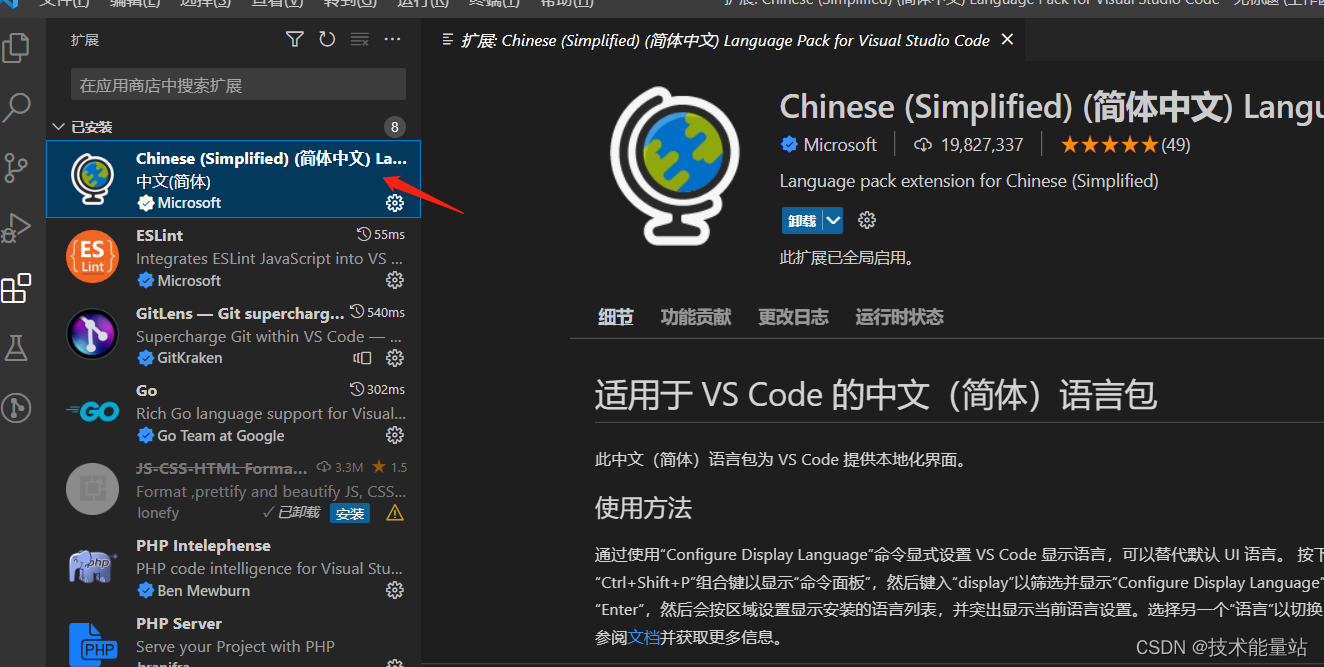Clear extensions search results icon

click(x=360, y=39)
